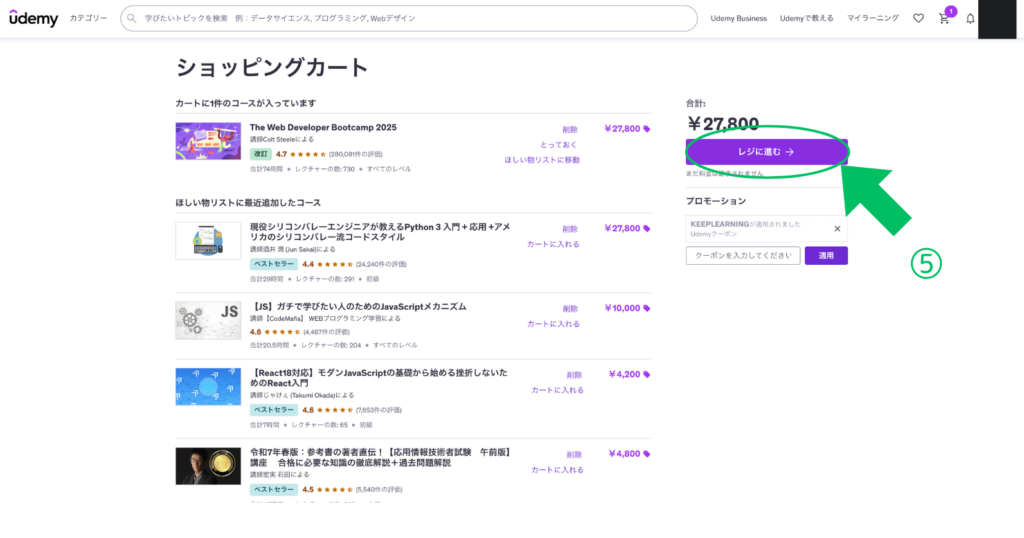
Task: Open the notifications bell icon
Action: tap(970, 18)
